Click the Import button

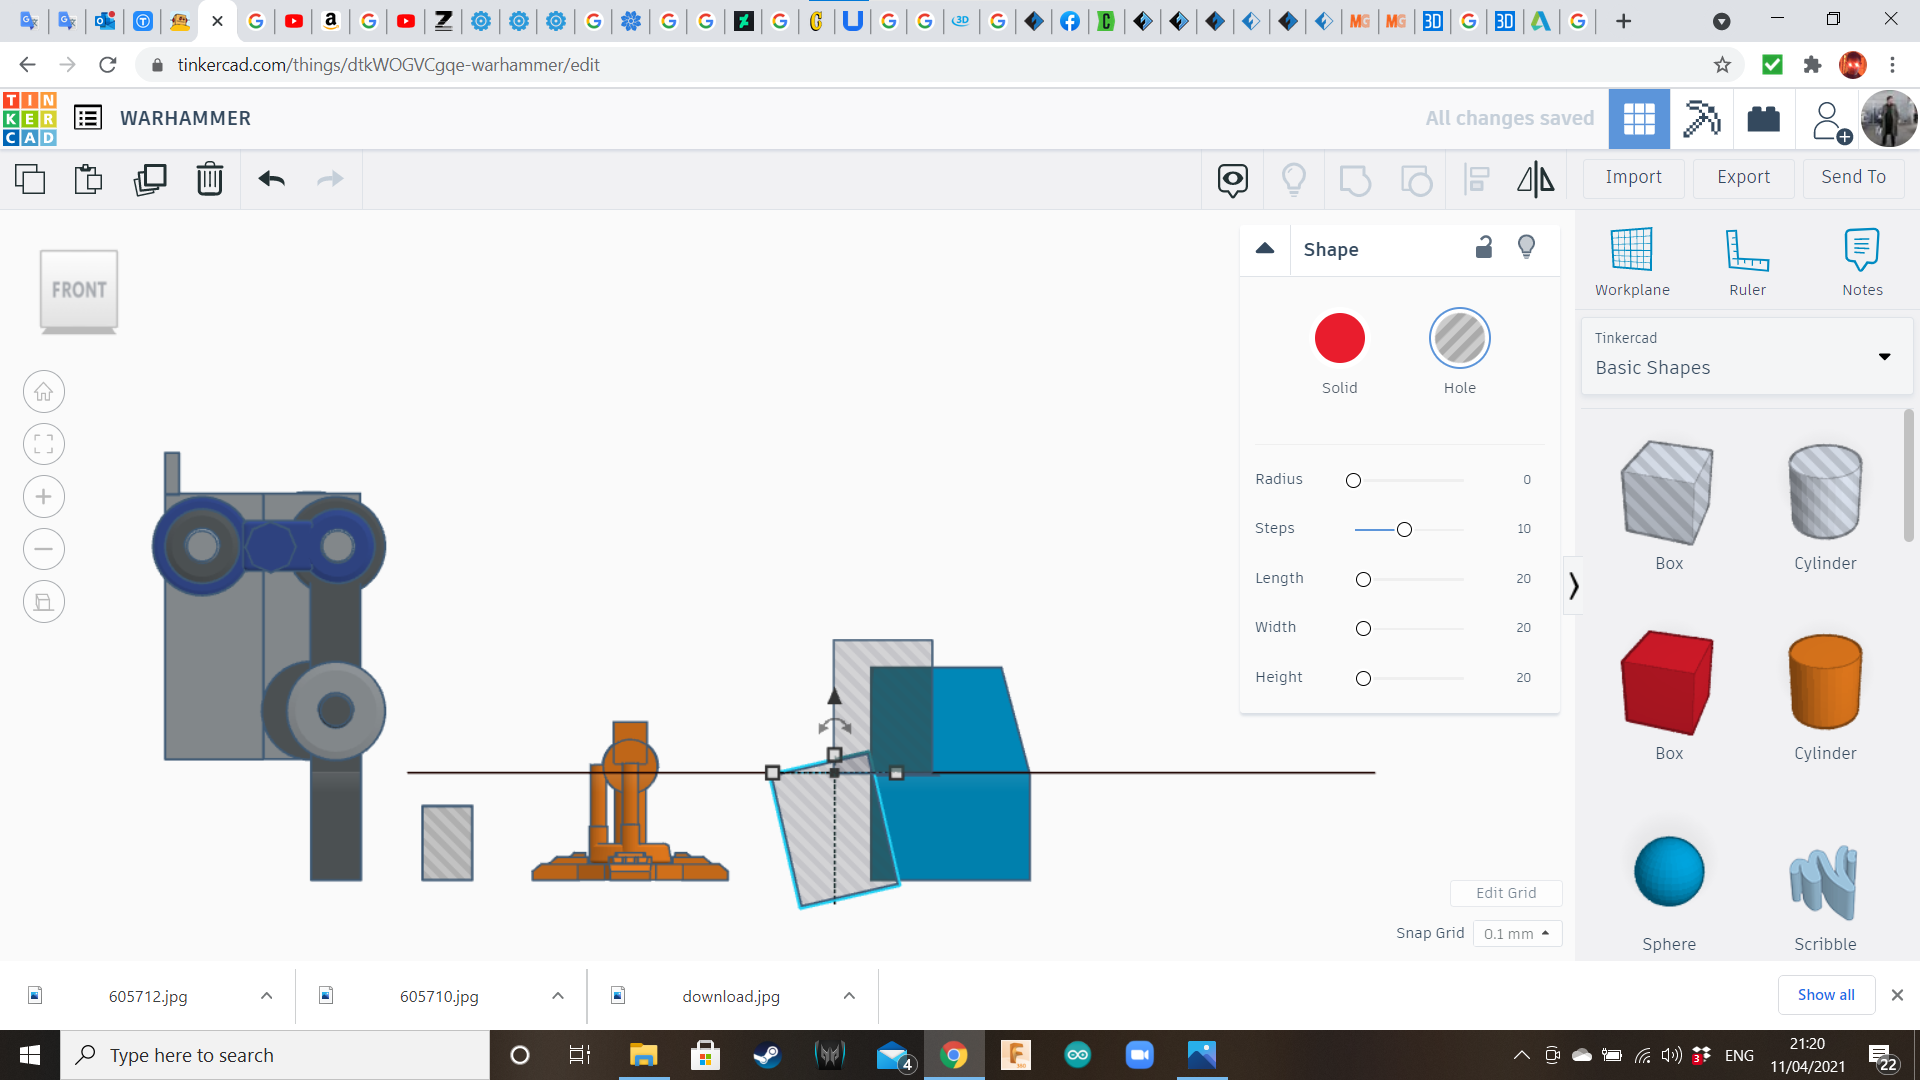1633,177
